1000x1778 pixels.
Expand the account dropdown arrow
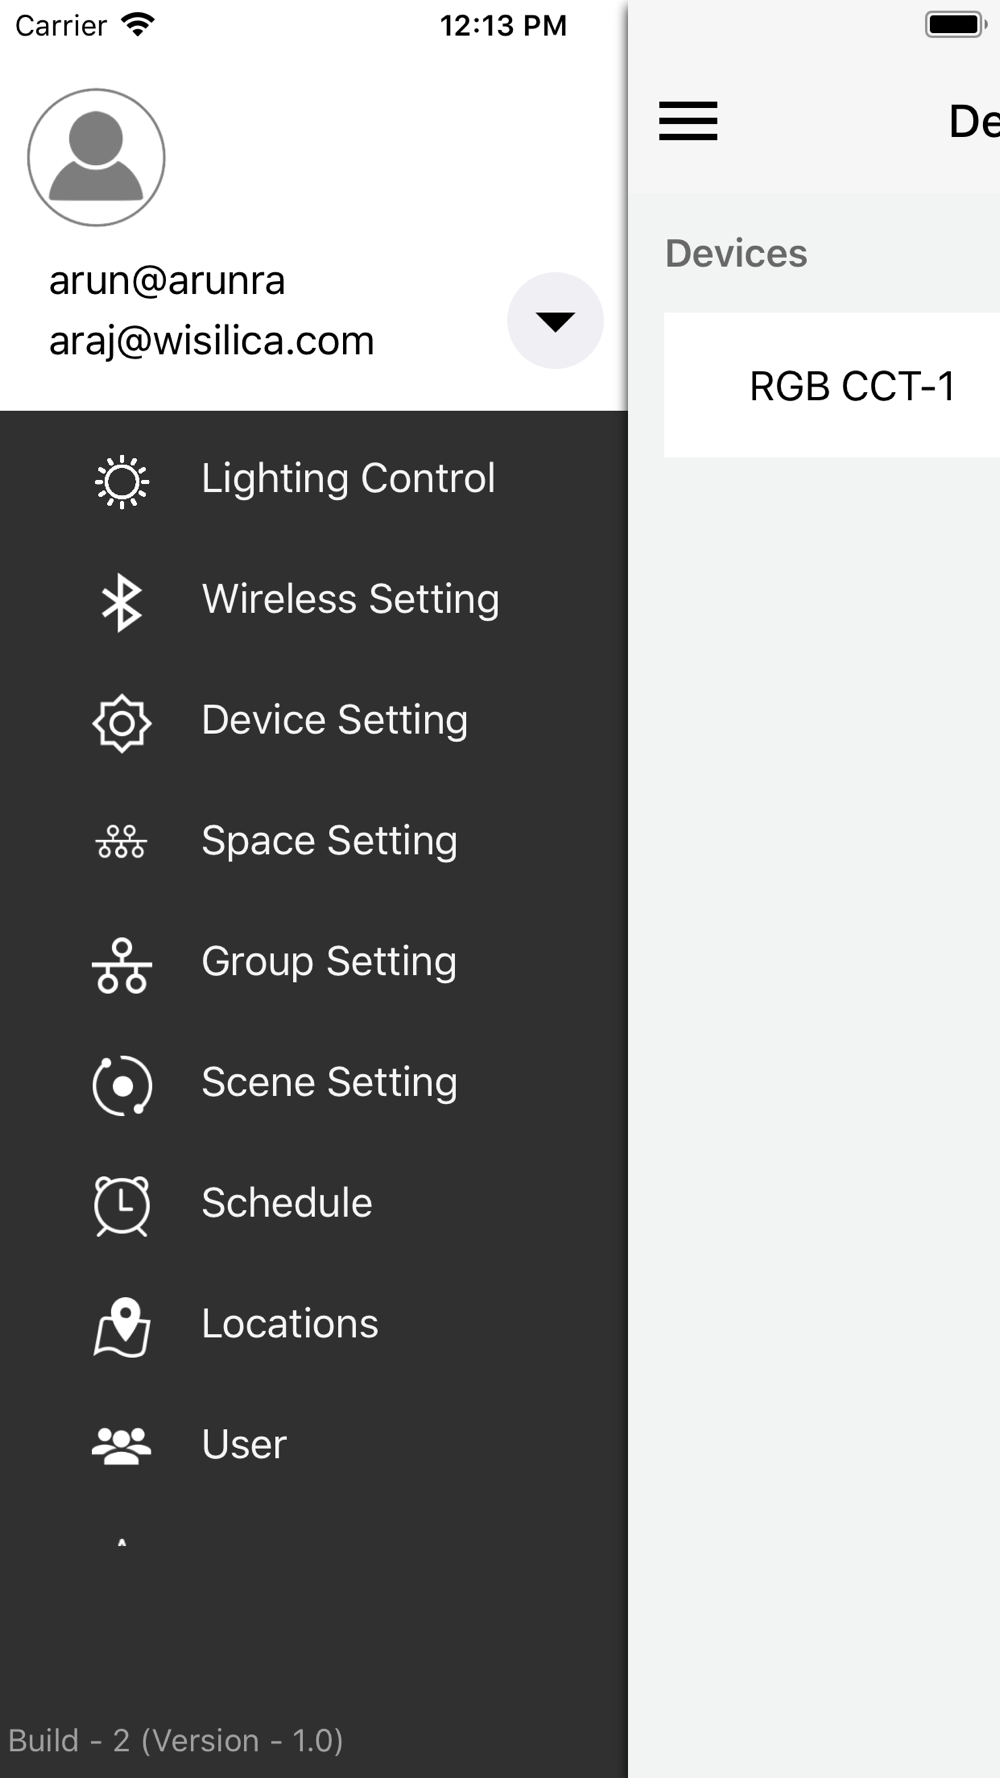coord(555,321)
